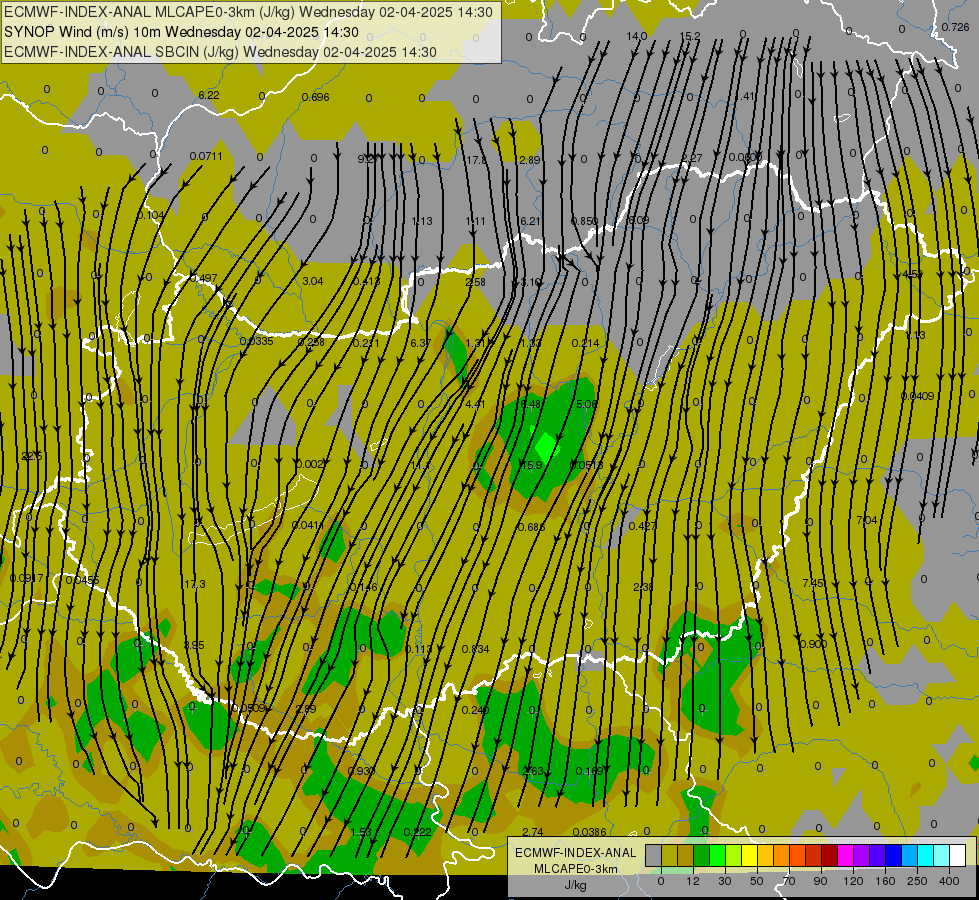Click the map value '0.0455'
This screenshot has width=979, height=900.
[82, 580]
